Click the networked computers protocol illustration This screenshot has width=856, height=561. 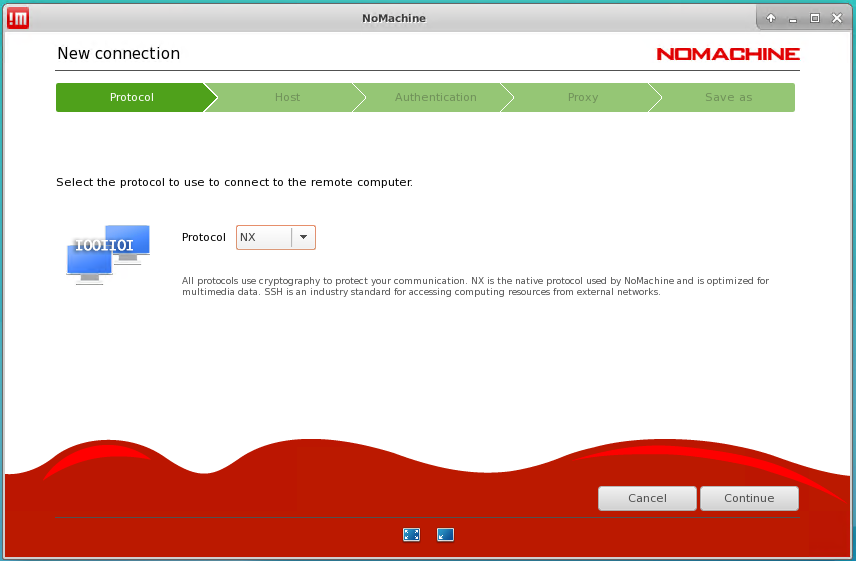point(108,254)
